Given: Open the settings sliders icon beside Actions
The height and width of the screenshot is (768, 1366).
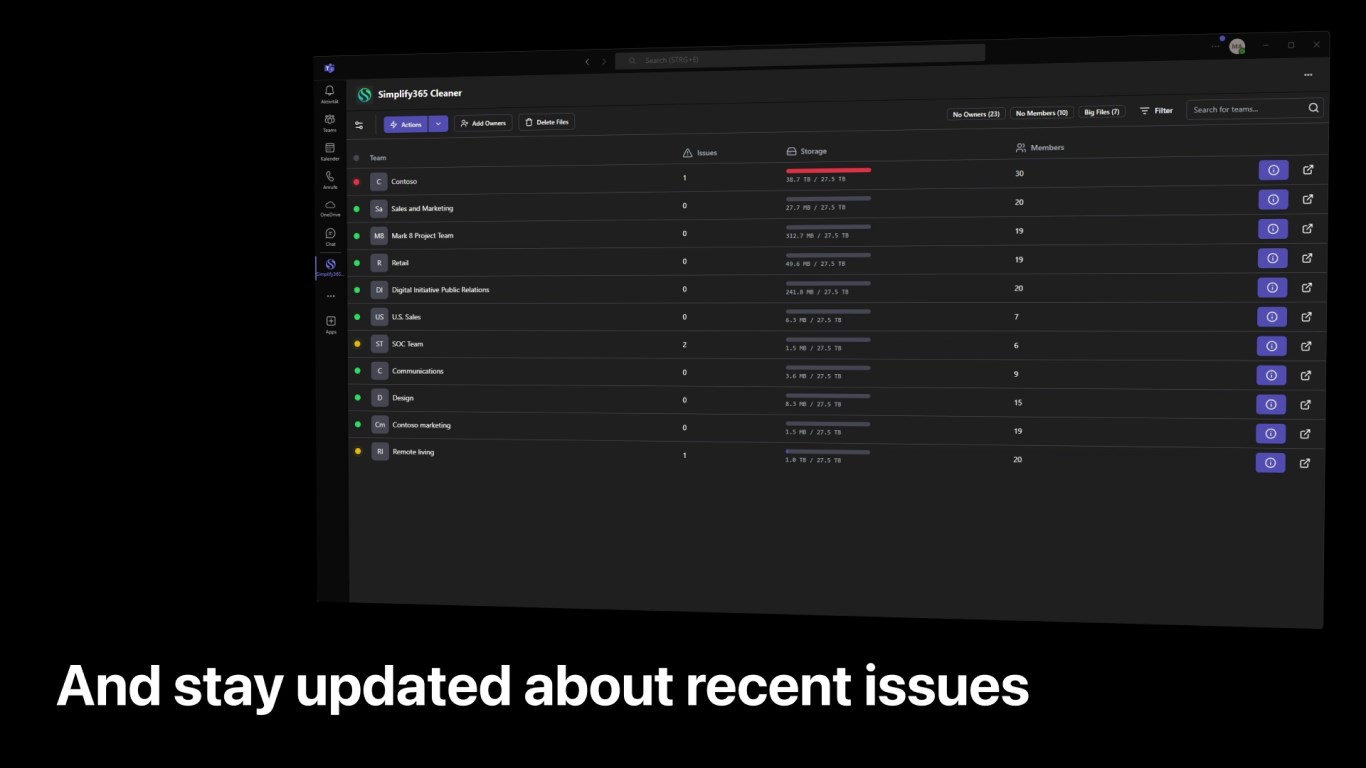Looking at the screenshot, I should click(359, 125).
